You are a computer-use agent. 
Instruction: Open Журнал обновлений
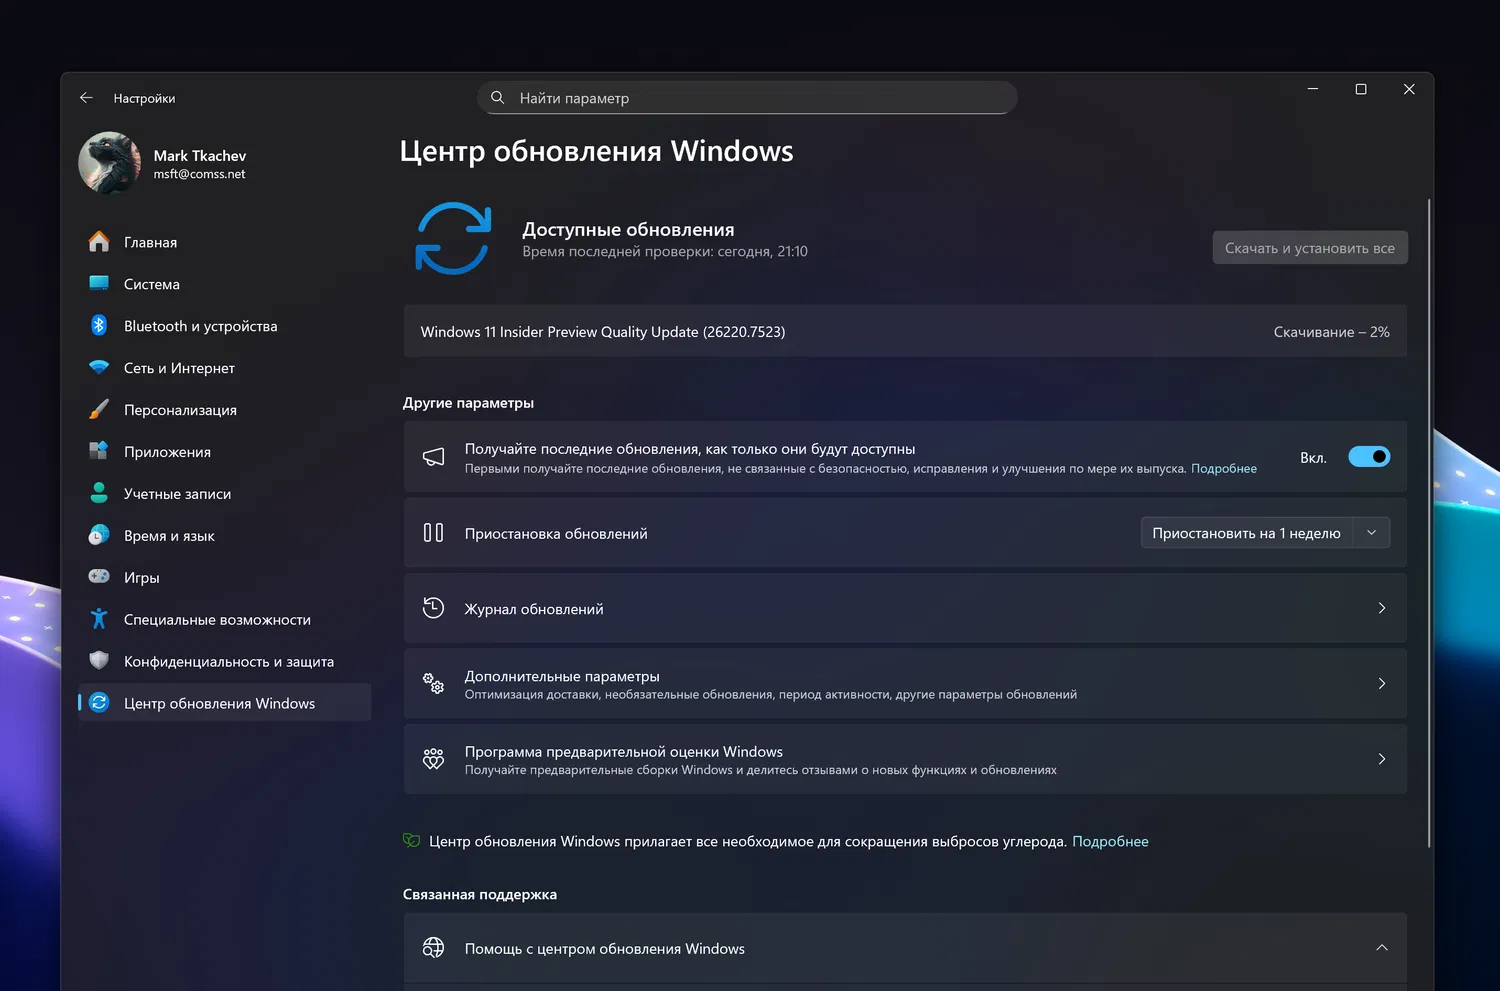900,608
